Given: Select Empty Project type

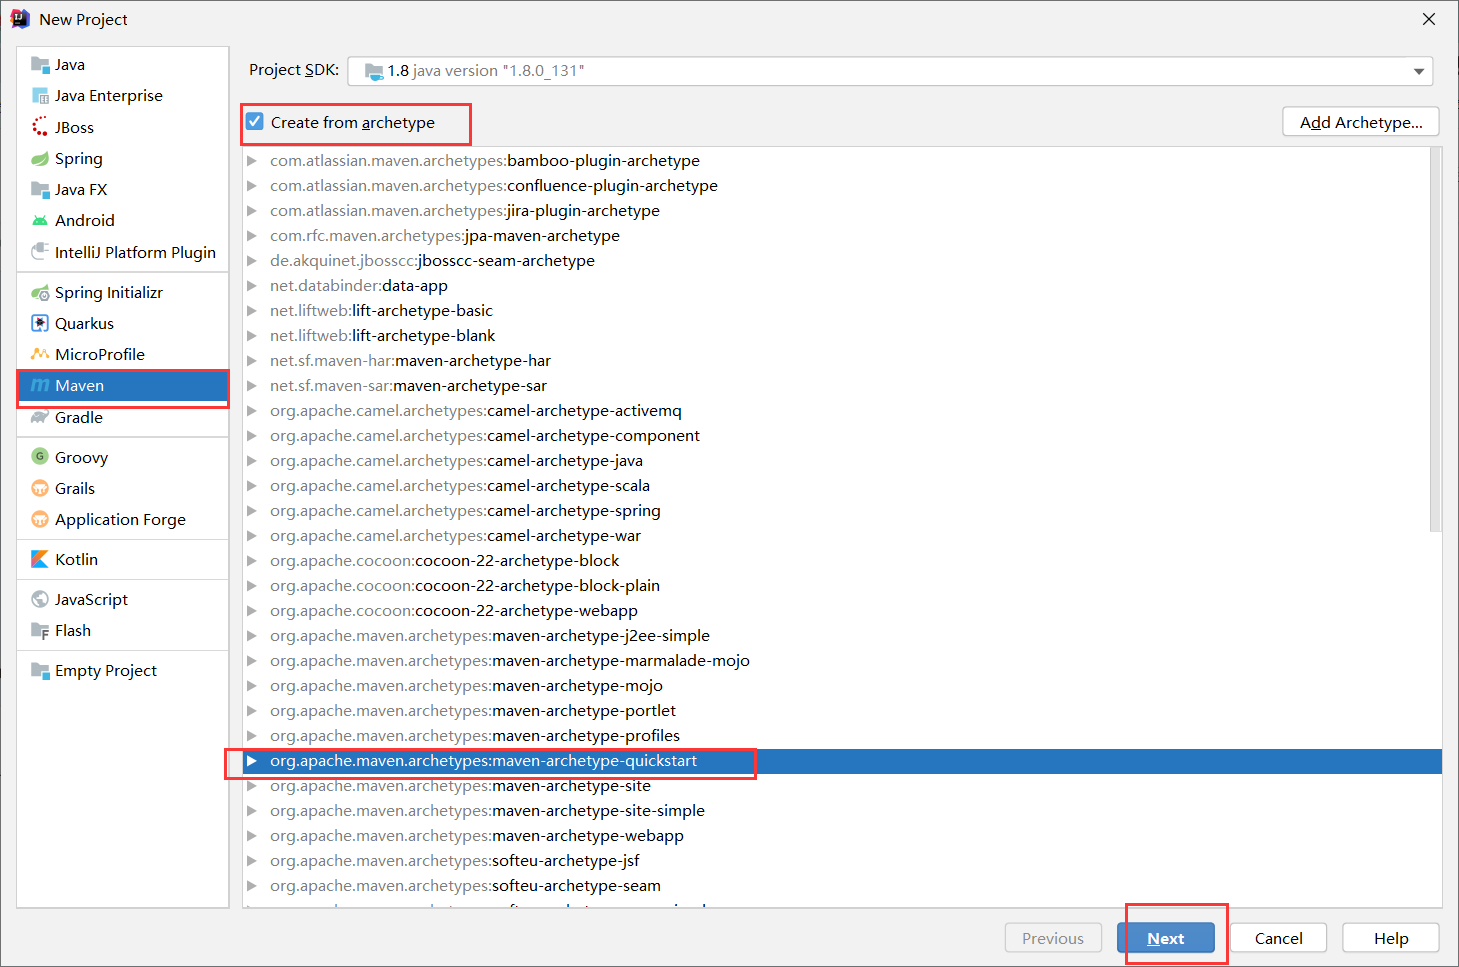Looking at the screenshot, I should (123, 671).
